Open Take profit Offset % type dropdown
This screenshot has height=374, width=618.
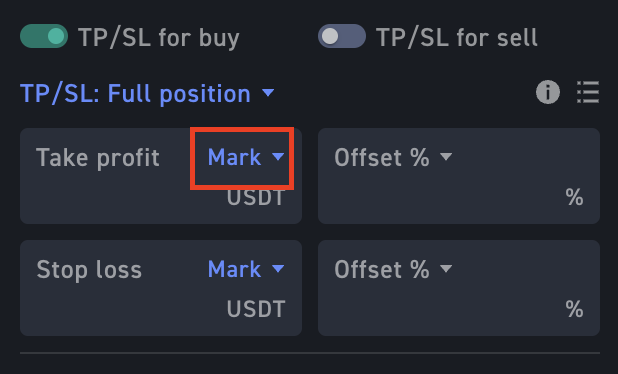coord(393,157)
